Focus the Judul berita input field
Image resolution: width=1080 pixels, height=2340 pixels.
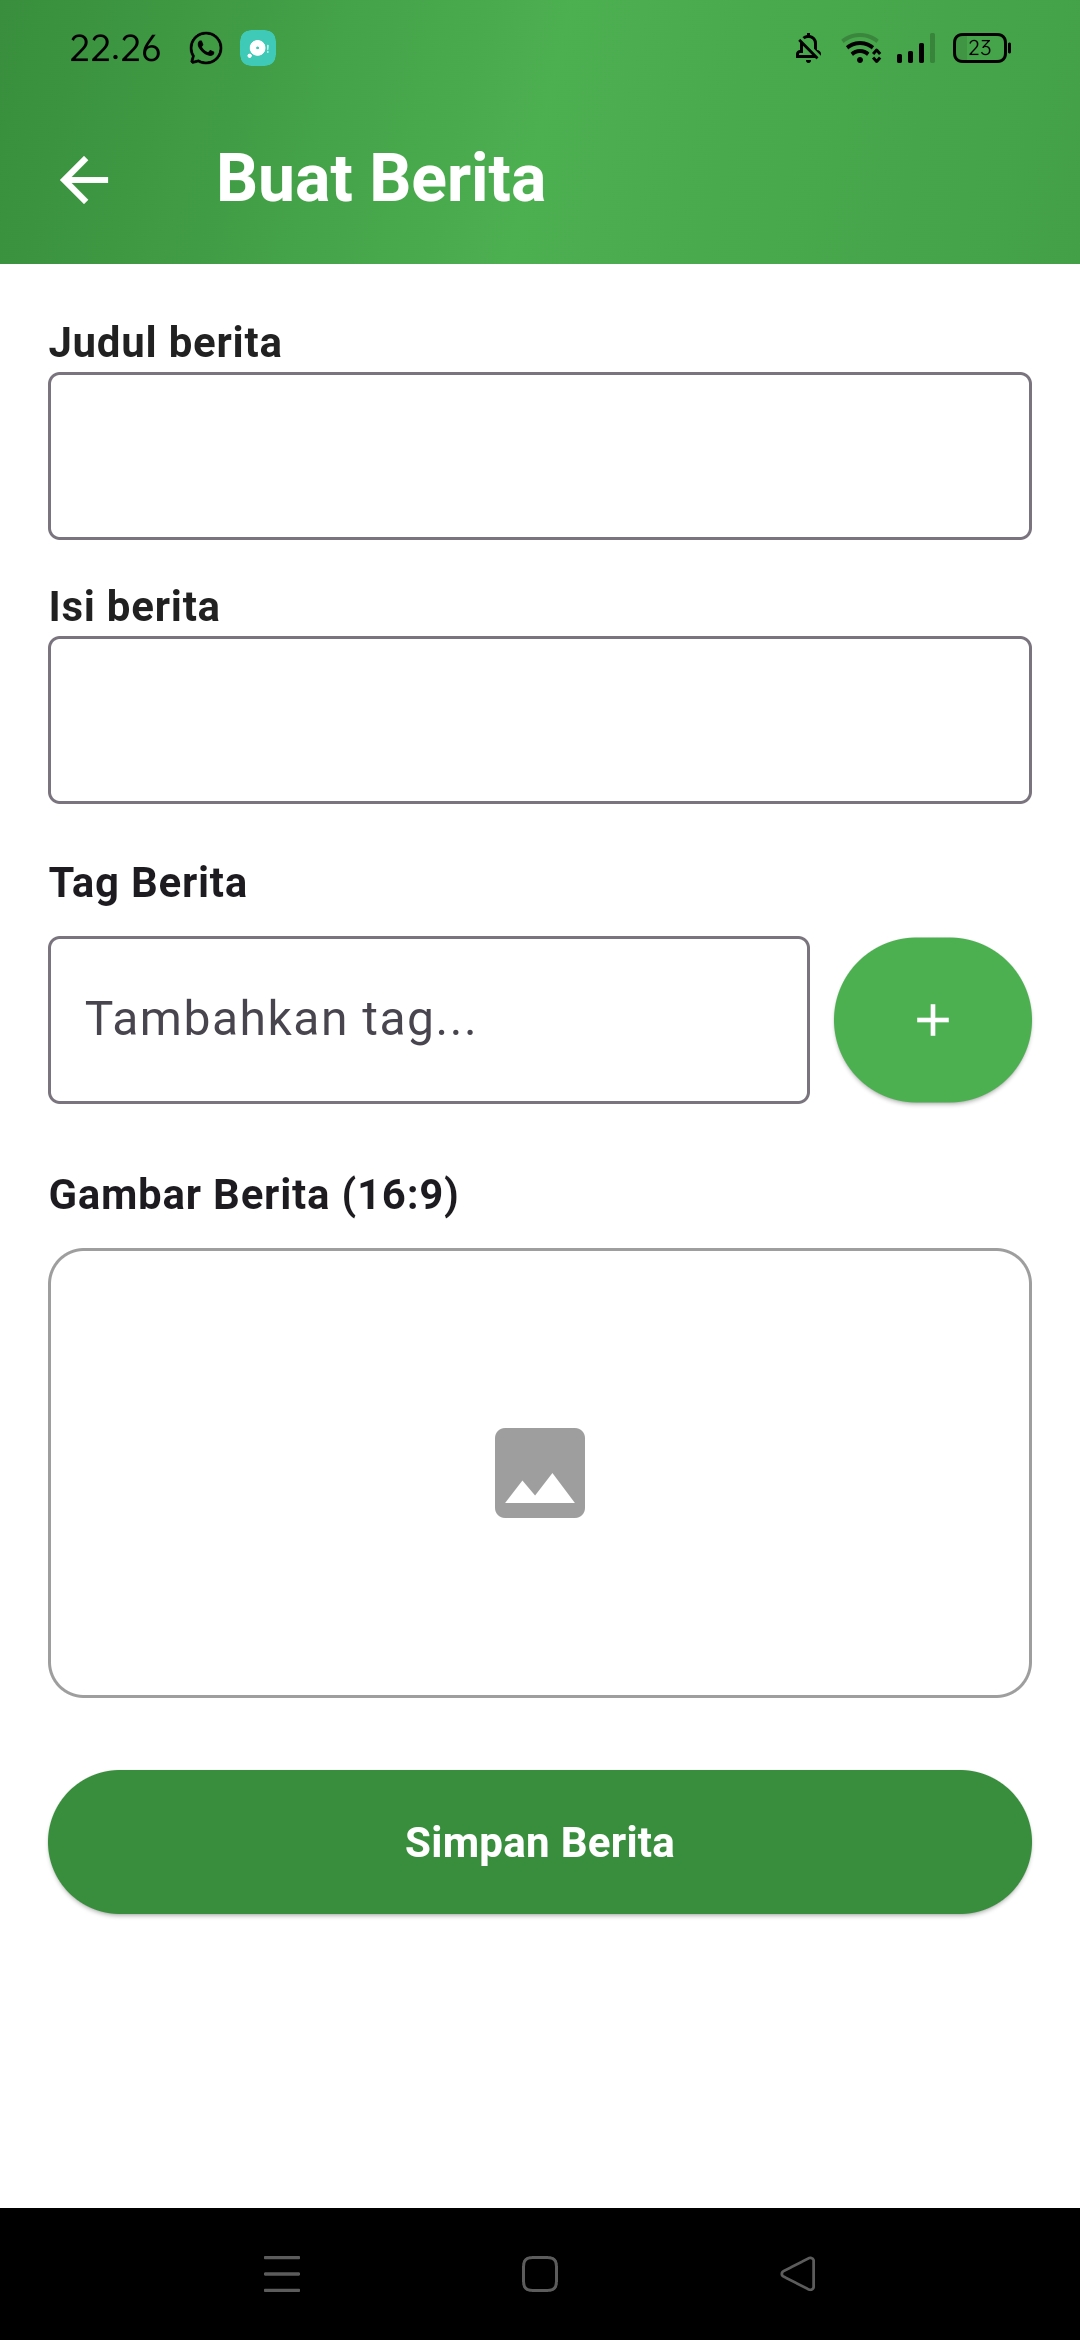pyautogui.click(x=540, y=456)
